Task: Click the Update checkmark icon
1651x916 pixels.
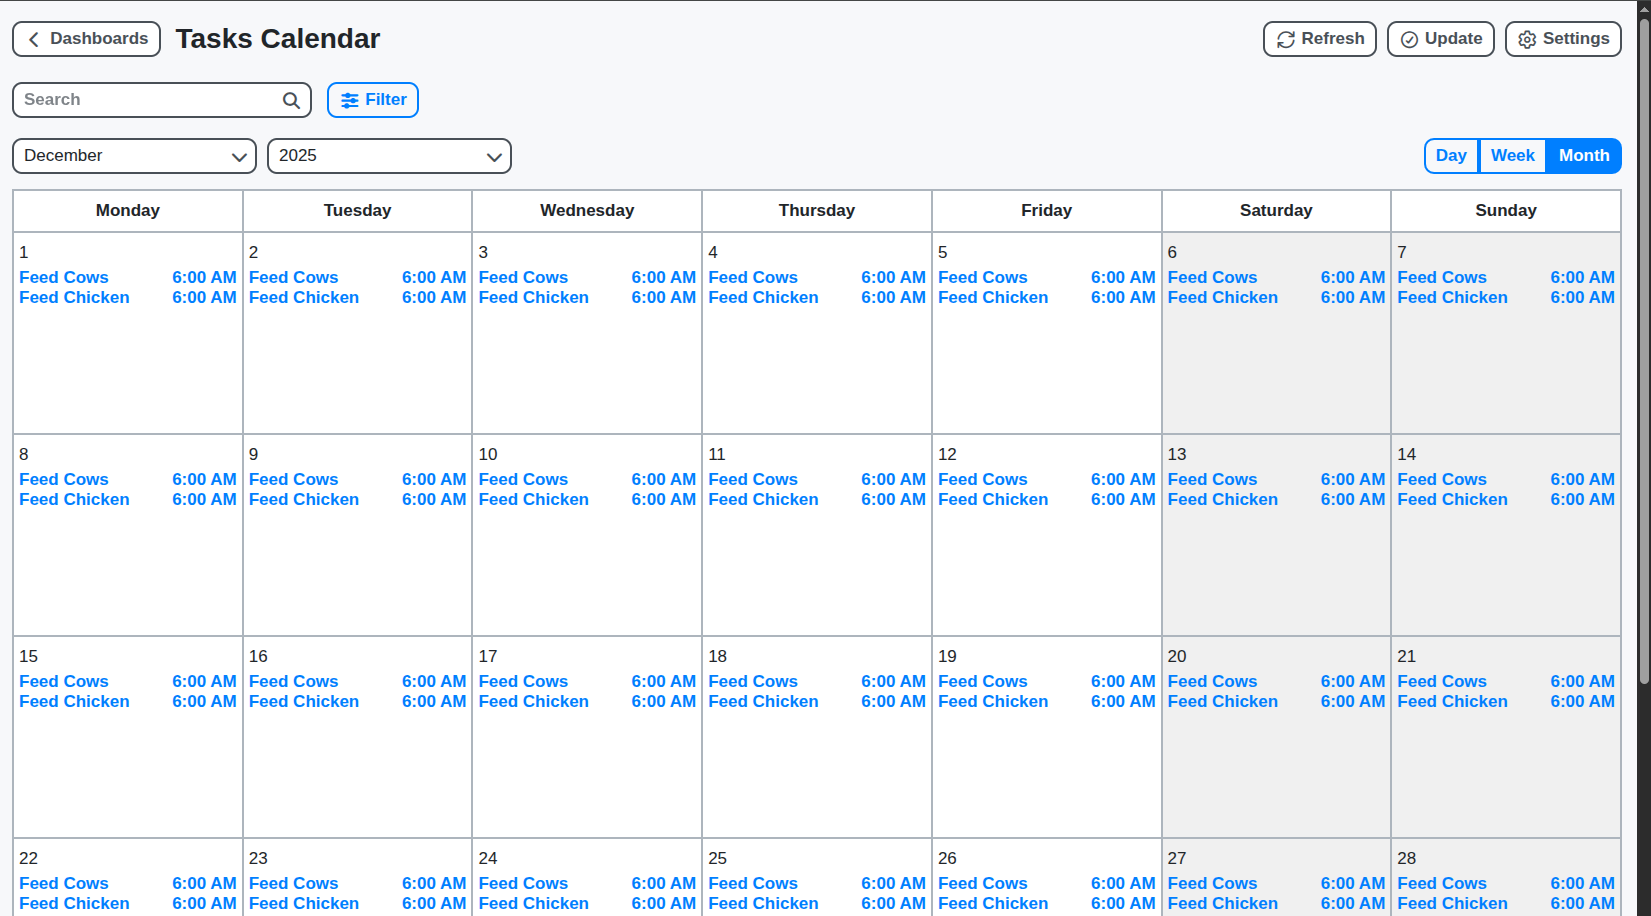Action: [x=1410, y=39]
